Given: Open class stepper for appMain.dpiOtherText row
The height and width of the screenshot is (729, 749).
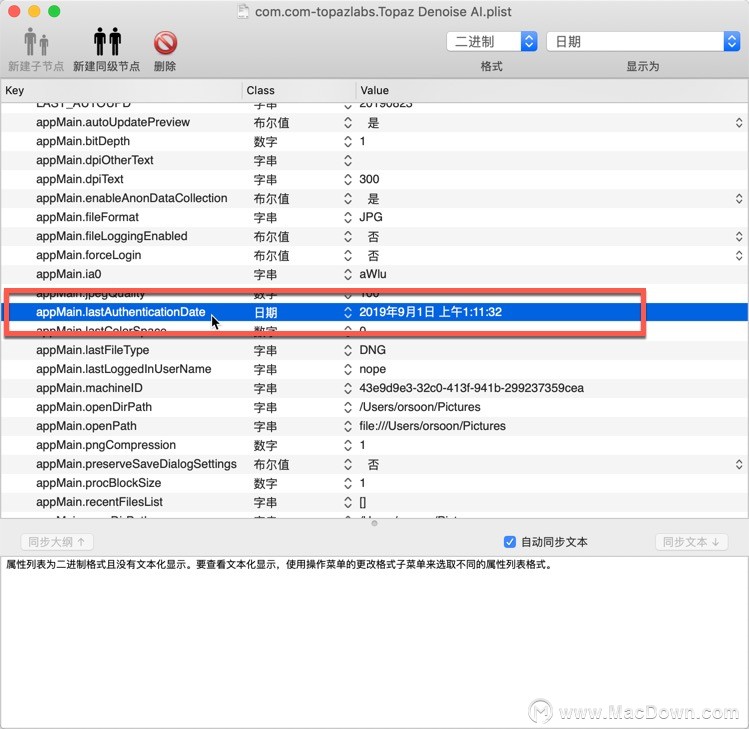Looking at the screenshot, I should pos(348,161).
